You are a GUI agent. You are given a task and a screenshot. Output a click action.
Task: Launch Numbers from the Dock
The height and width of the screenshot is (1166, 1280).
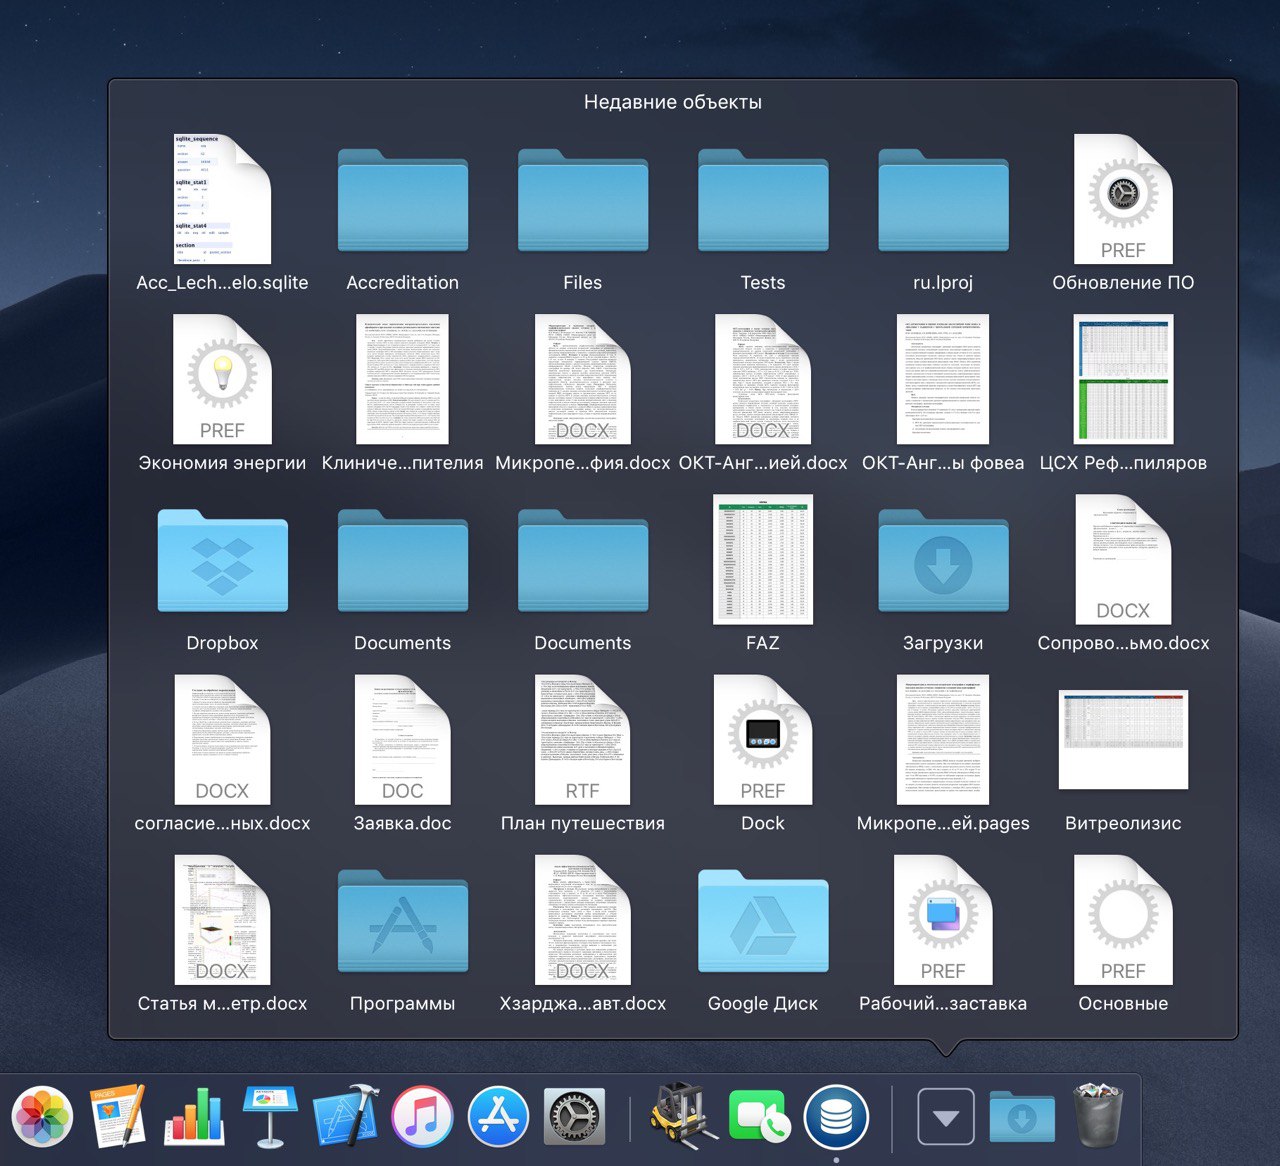pyautogui.click(x=194, y=1115)
